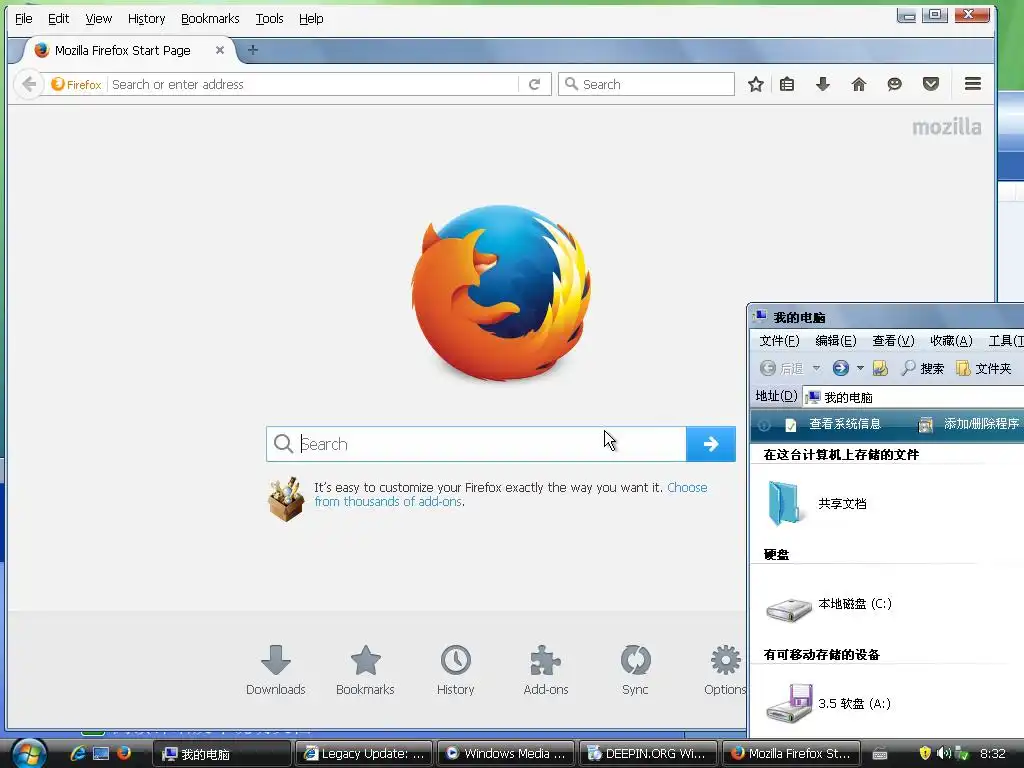Focus the Search or enter address field

[313, 84]
